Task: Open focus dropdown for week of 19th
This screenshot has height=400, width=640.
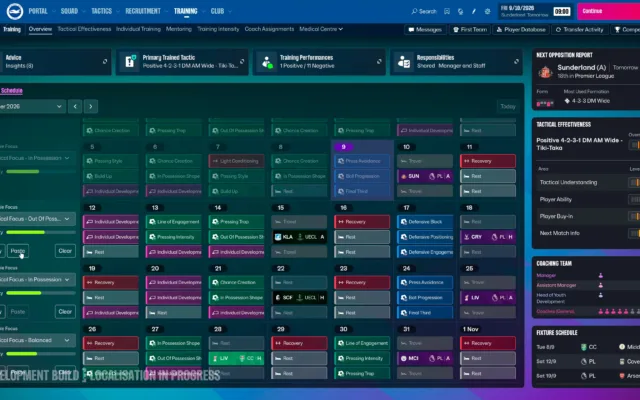Action: [38, 280]
